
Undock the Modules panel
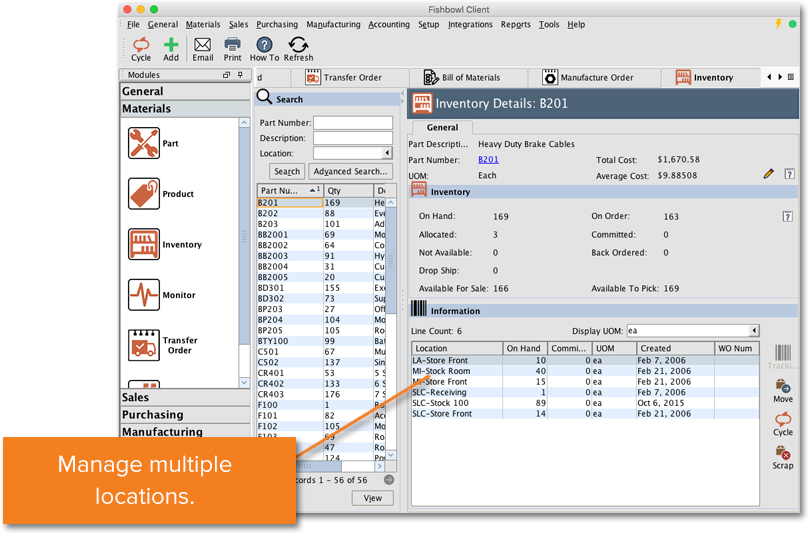pyautogui.click(x=226, y=75)
